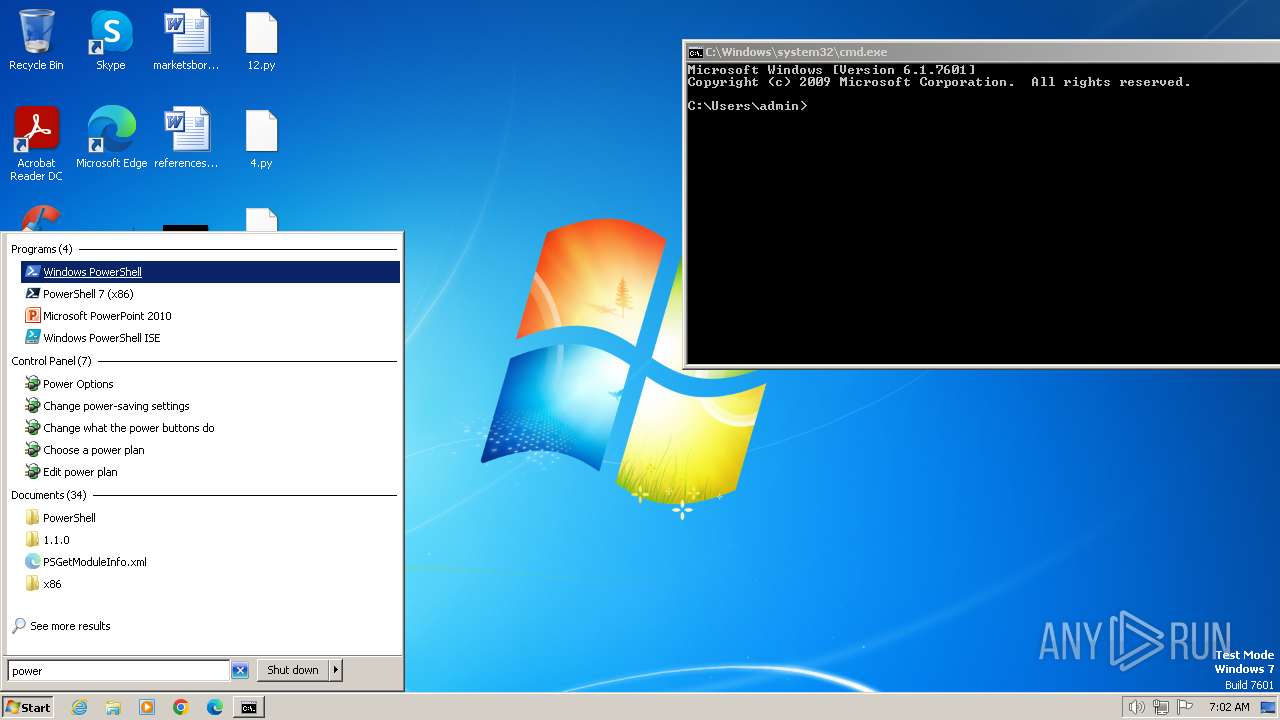Open Change power-saving settings
This screenshot has height=720, width=1280.
tap(210, 406)
